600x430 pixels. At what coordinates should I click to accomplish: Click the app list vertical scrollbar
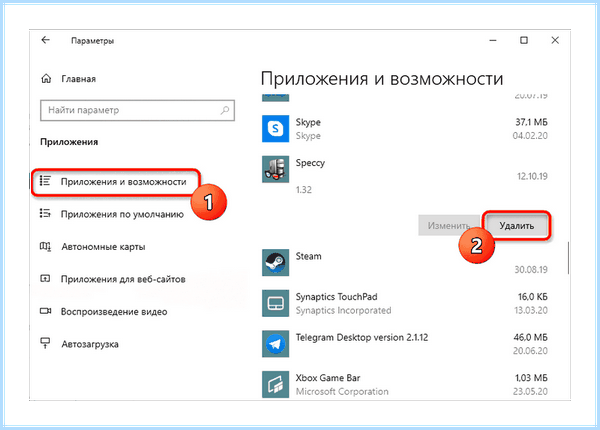pyautogui.click(x=568, y=257)
